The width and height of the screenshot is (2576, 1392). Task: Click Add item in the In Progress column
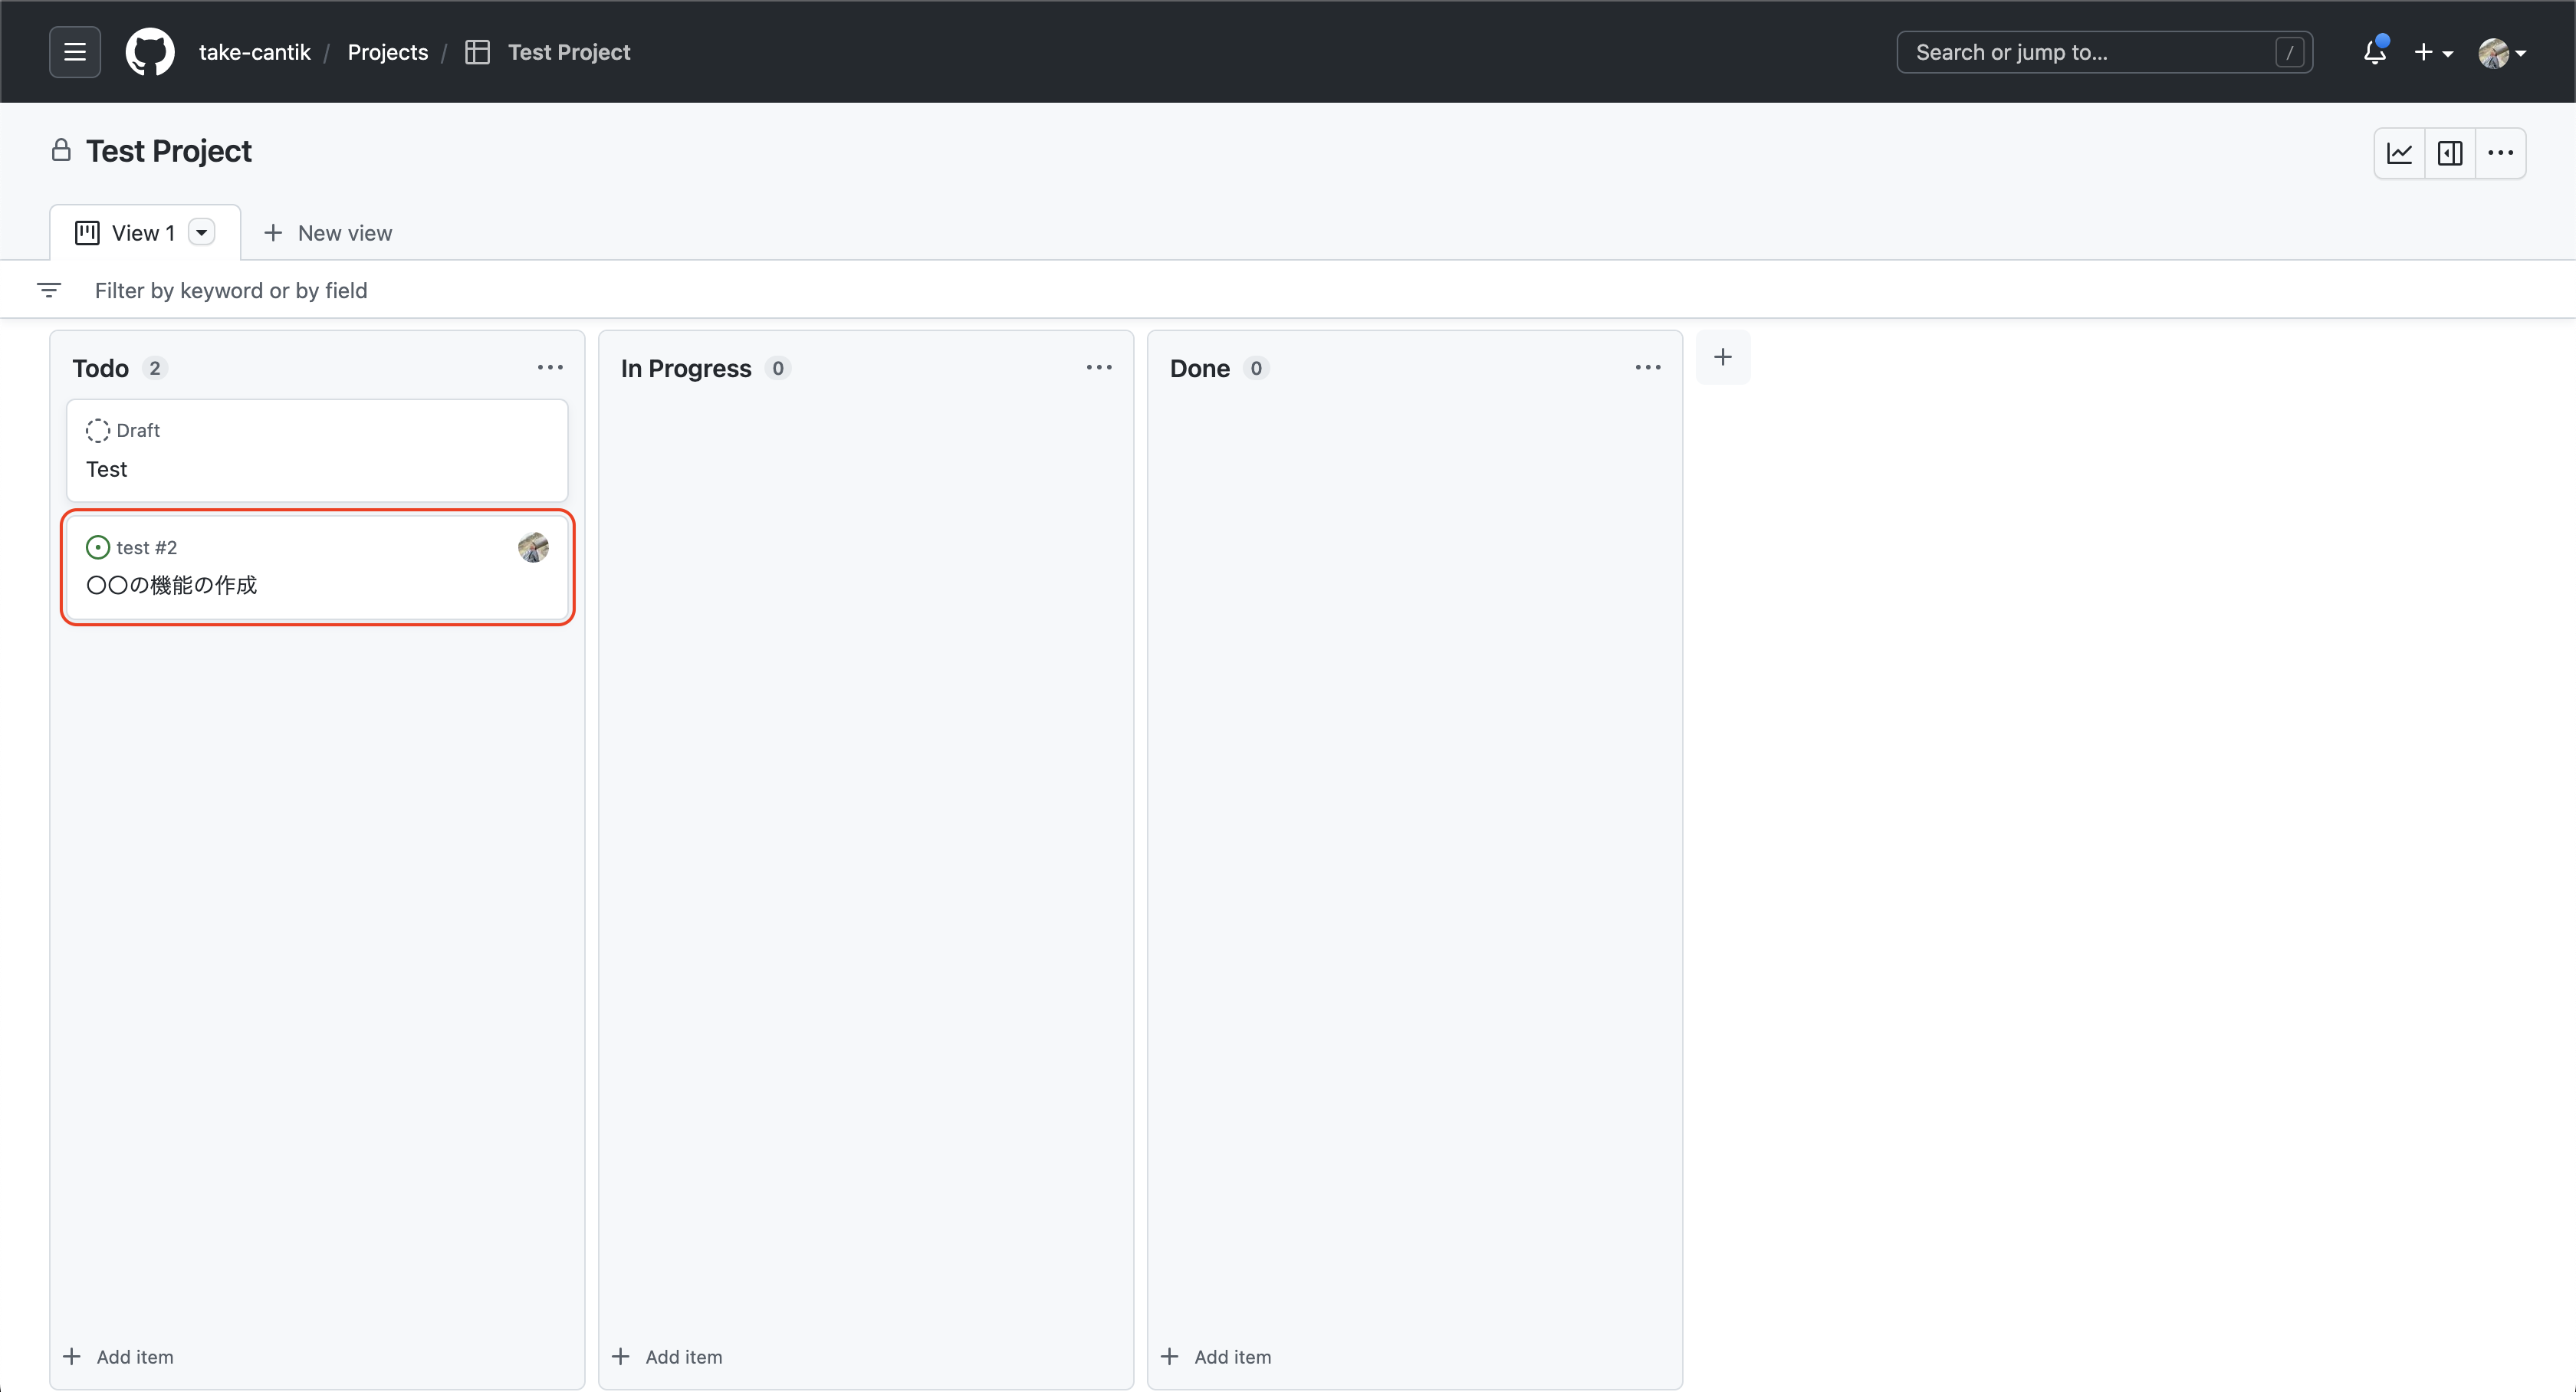(x=668, y=1356)
